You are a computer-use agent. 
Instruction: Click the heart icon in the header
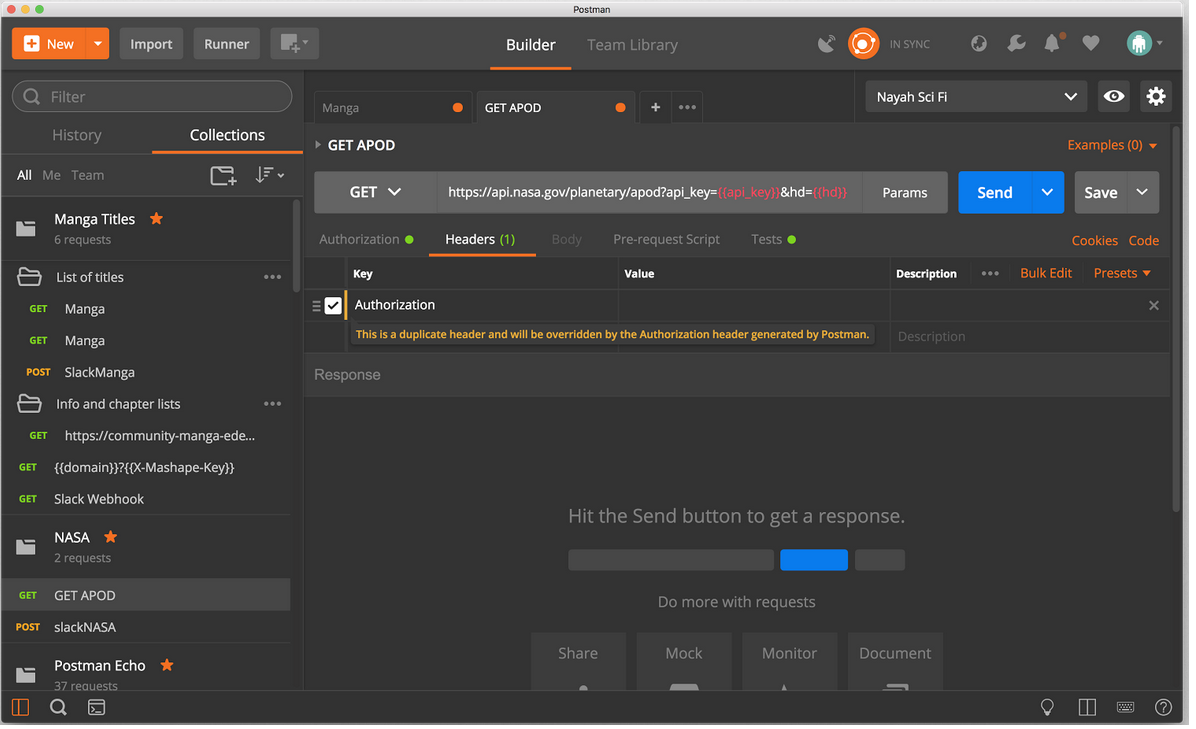click(x=1091, y=43)
